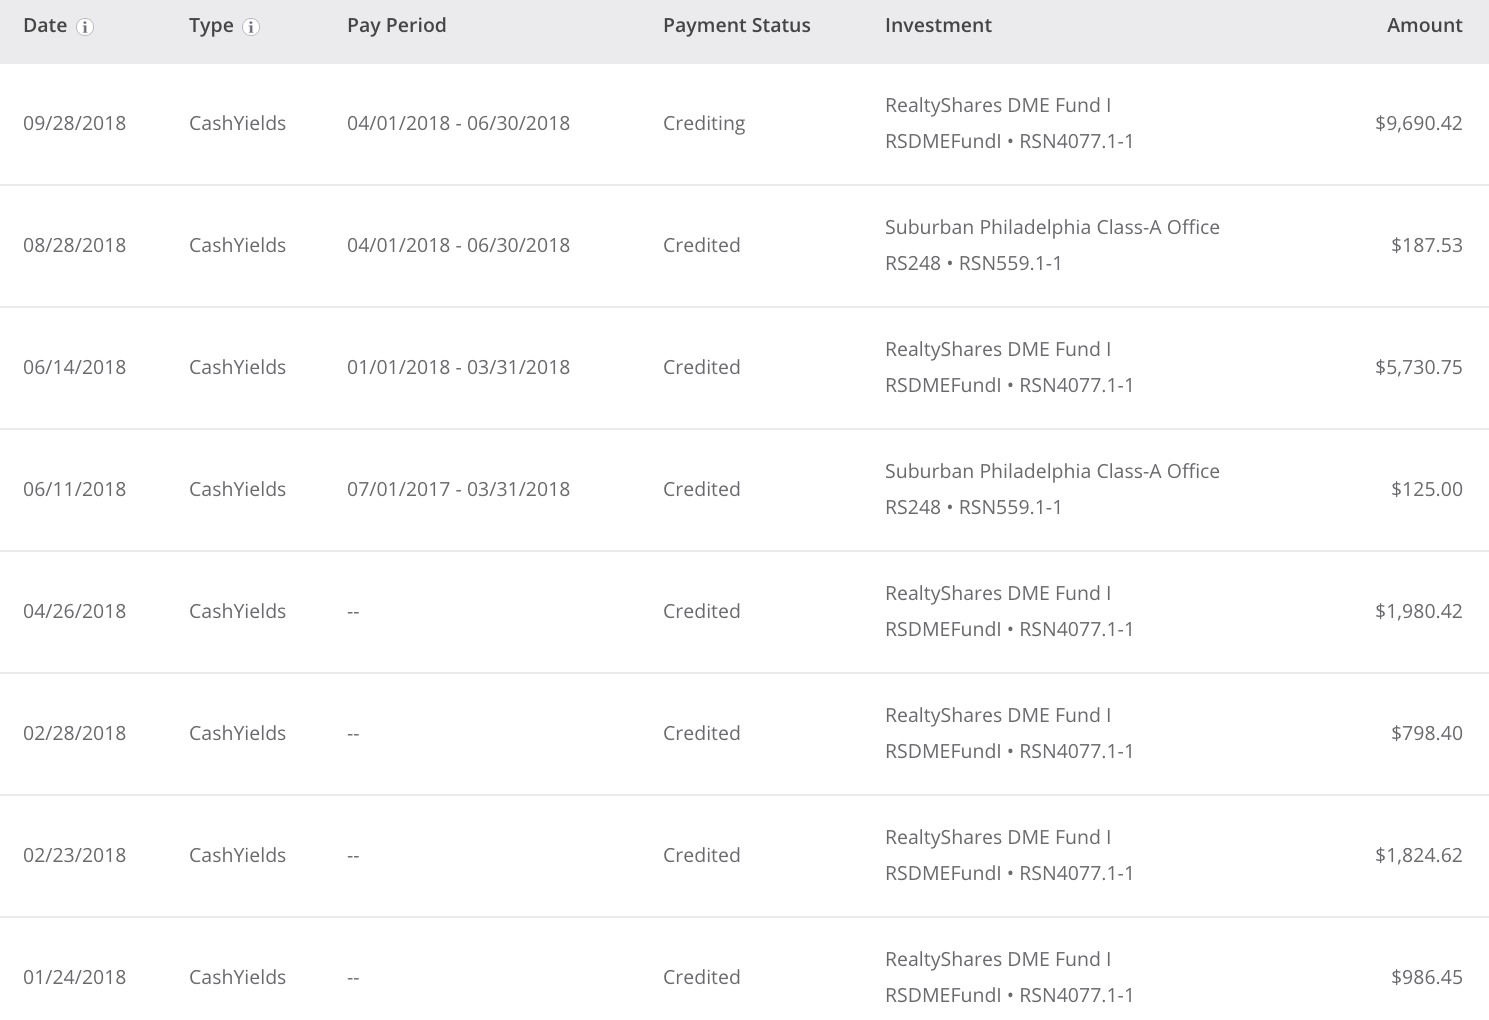The width and height of the screenshot is (1489, 1020).
Task: Select the 04/26/2018 date cell
Action: tap(75, 612)
